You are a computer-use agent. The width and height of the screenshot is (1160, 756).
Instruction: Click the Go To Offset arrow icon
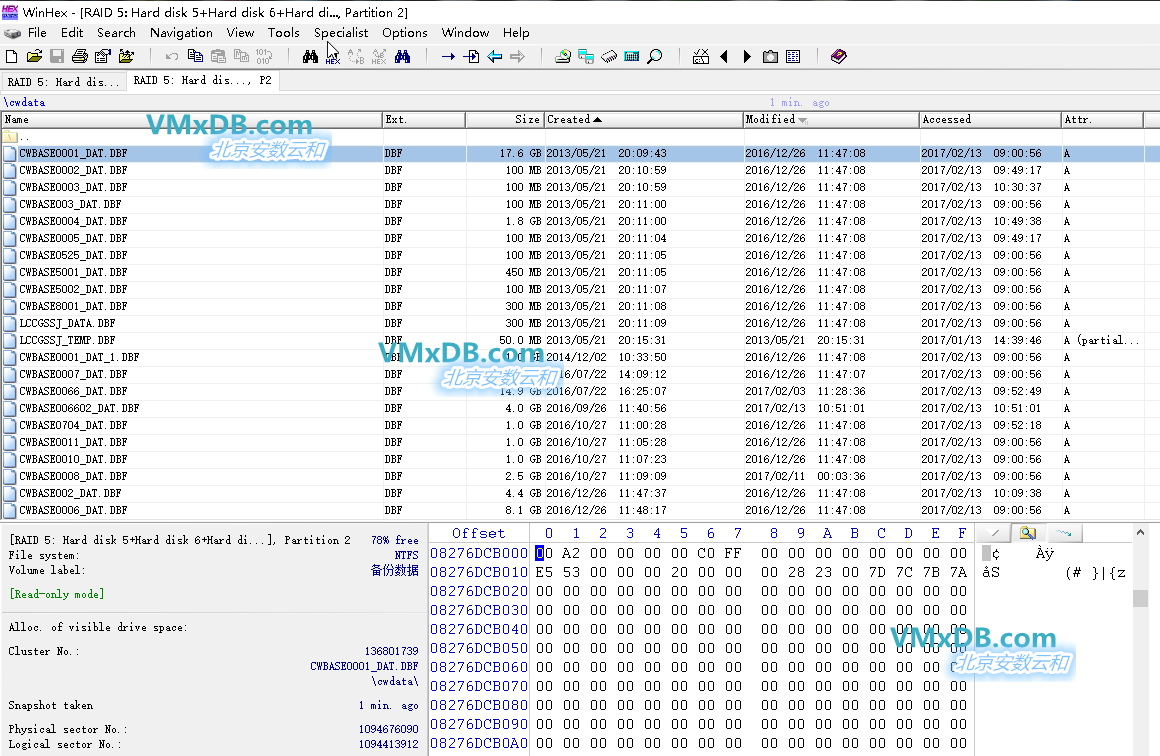(x=448, y=56)
